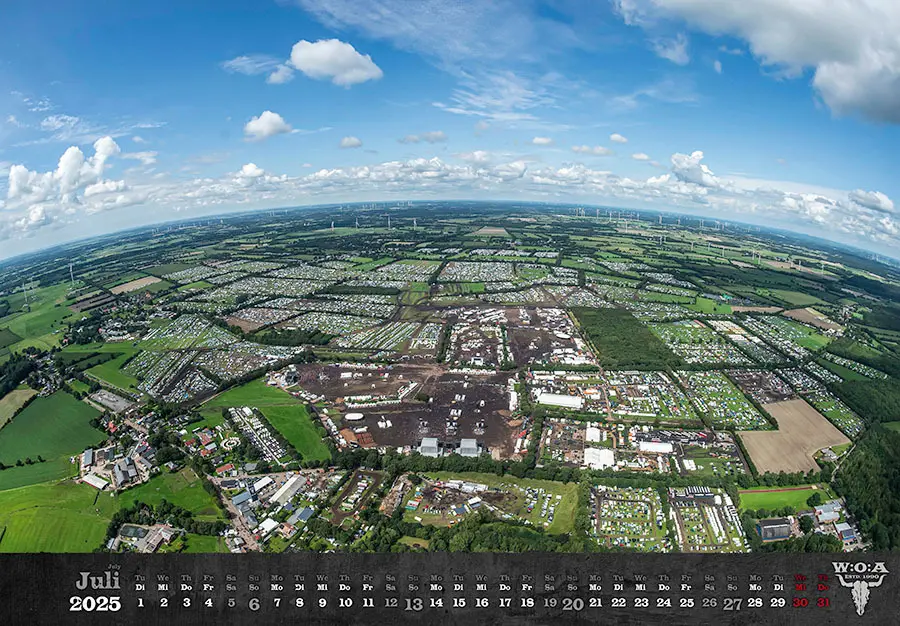Screen dimensions: 900x626
Task: Choose day 3 in the calendar strip
Action: click(186, 602)
